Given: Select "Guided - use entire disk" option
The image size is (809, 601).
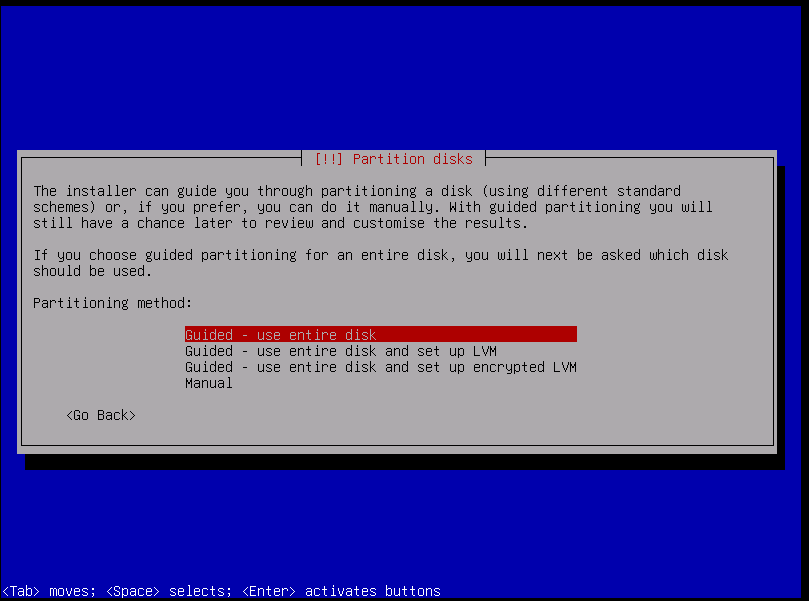Looking at the screenshot, I should pos(280,335).
